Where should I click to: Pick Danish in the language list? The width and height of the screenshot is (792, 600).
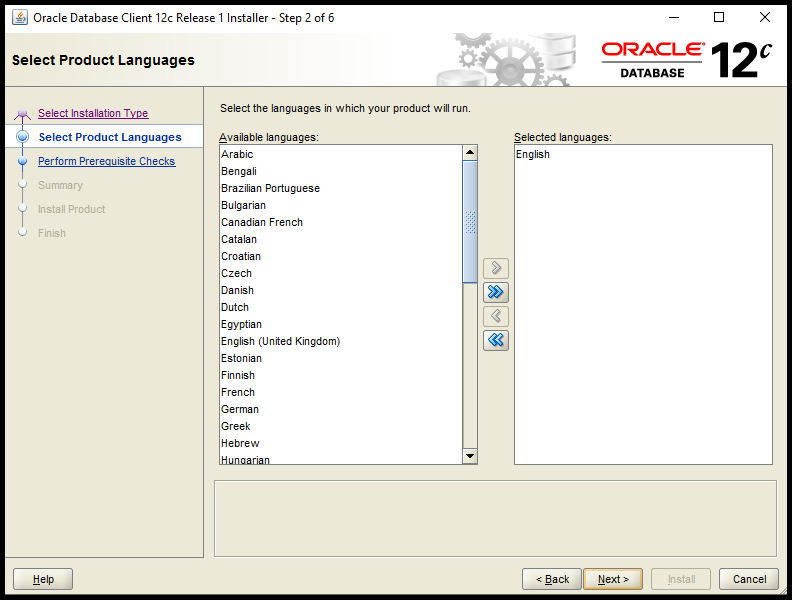(341, 290)
